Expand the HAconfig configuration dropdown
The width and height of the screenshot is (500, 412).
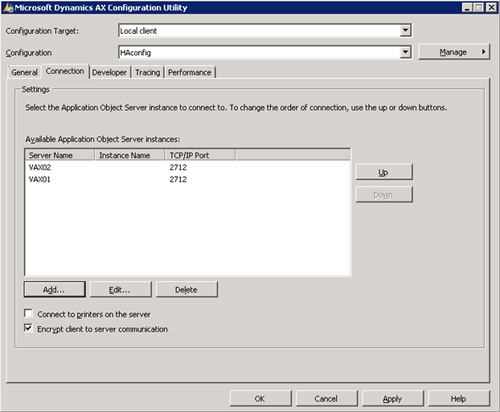coord(405,52)
